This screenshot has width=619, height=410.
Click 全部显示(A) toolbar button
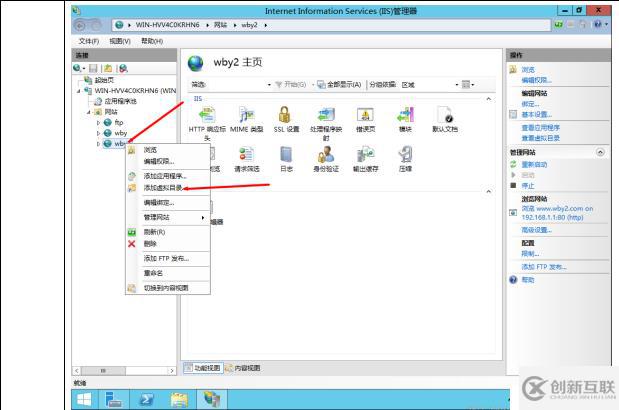tap(340, 84)
